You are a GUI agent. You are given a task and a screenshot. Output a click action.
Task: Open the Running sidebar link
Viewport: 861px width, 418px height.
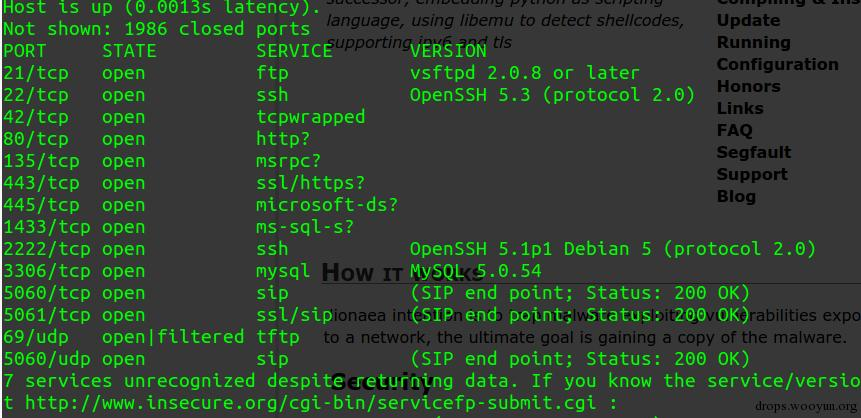pos(753,43)
